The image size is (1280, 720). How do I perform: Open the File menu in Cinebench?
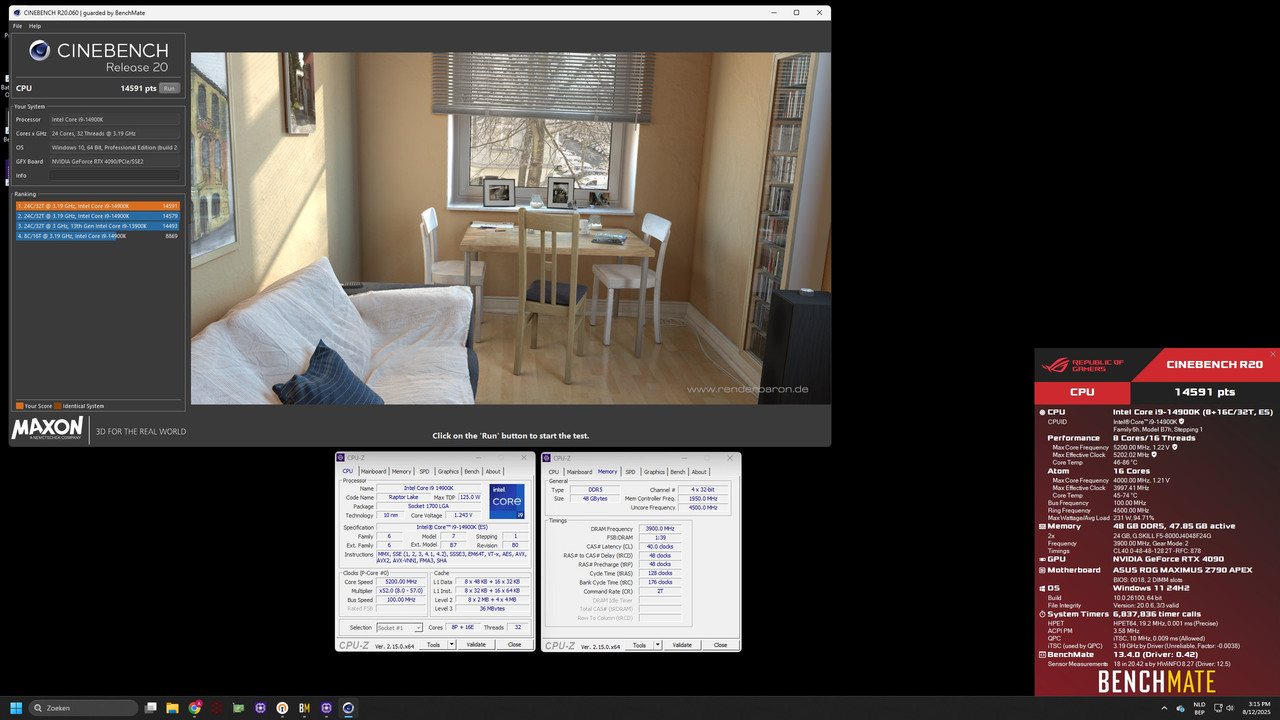(x=17, y=26)
